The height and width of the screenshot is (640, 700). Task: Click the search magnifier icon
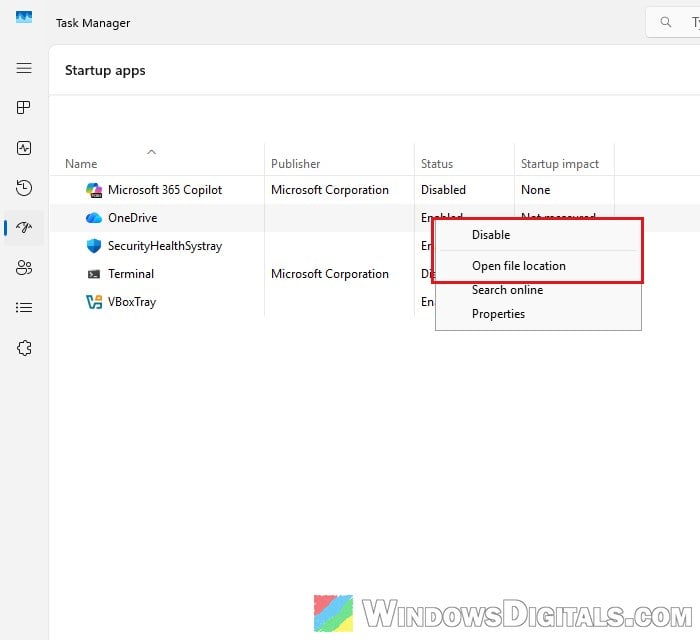[x=666, y=22]
